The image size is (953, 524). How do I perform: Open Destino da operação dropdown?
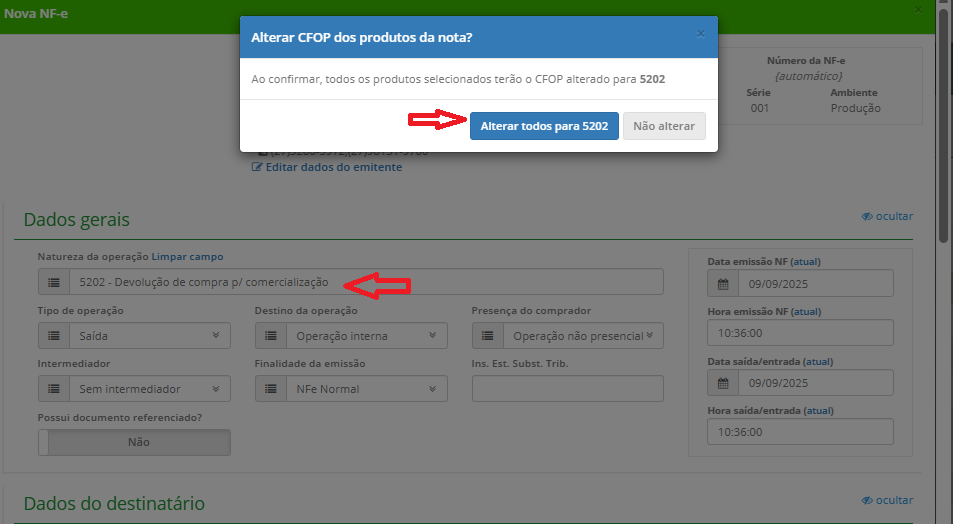[367, 336]
